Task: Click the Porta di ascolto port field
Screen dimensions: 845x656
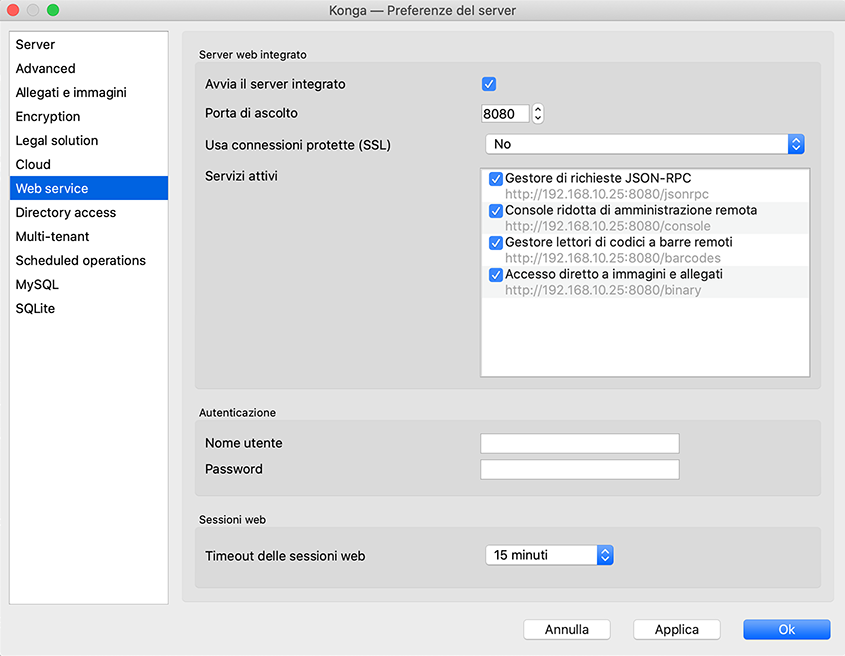Action: pyautogui.click(x=504, y=114)
